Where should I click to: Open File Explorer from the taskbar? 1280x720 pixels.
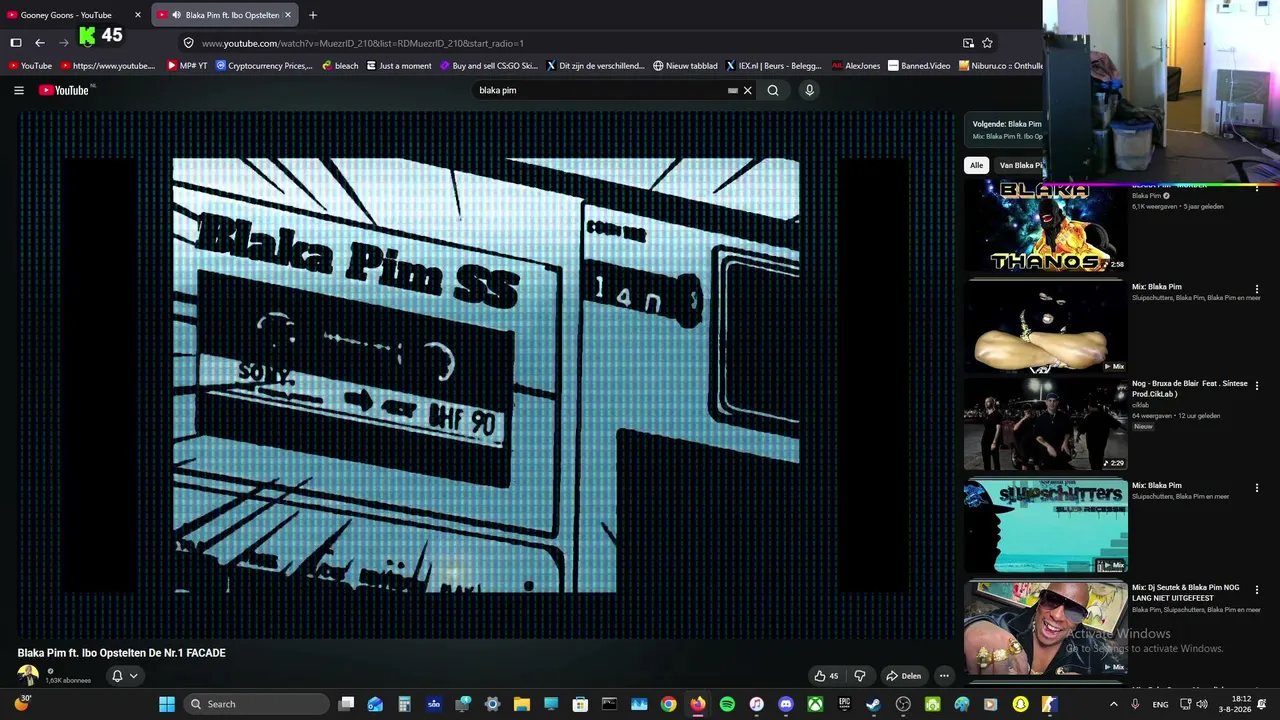(x=521, y=704)
